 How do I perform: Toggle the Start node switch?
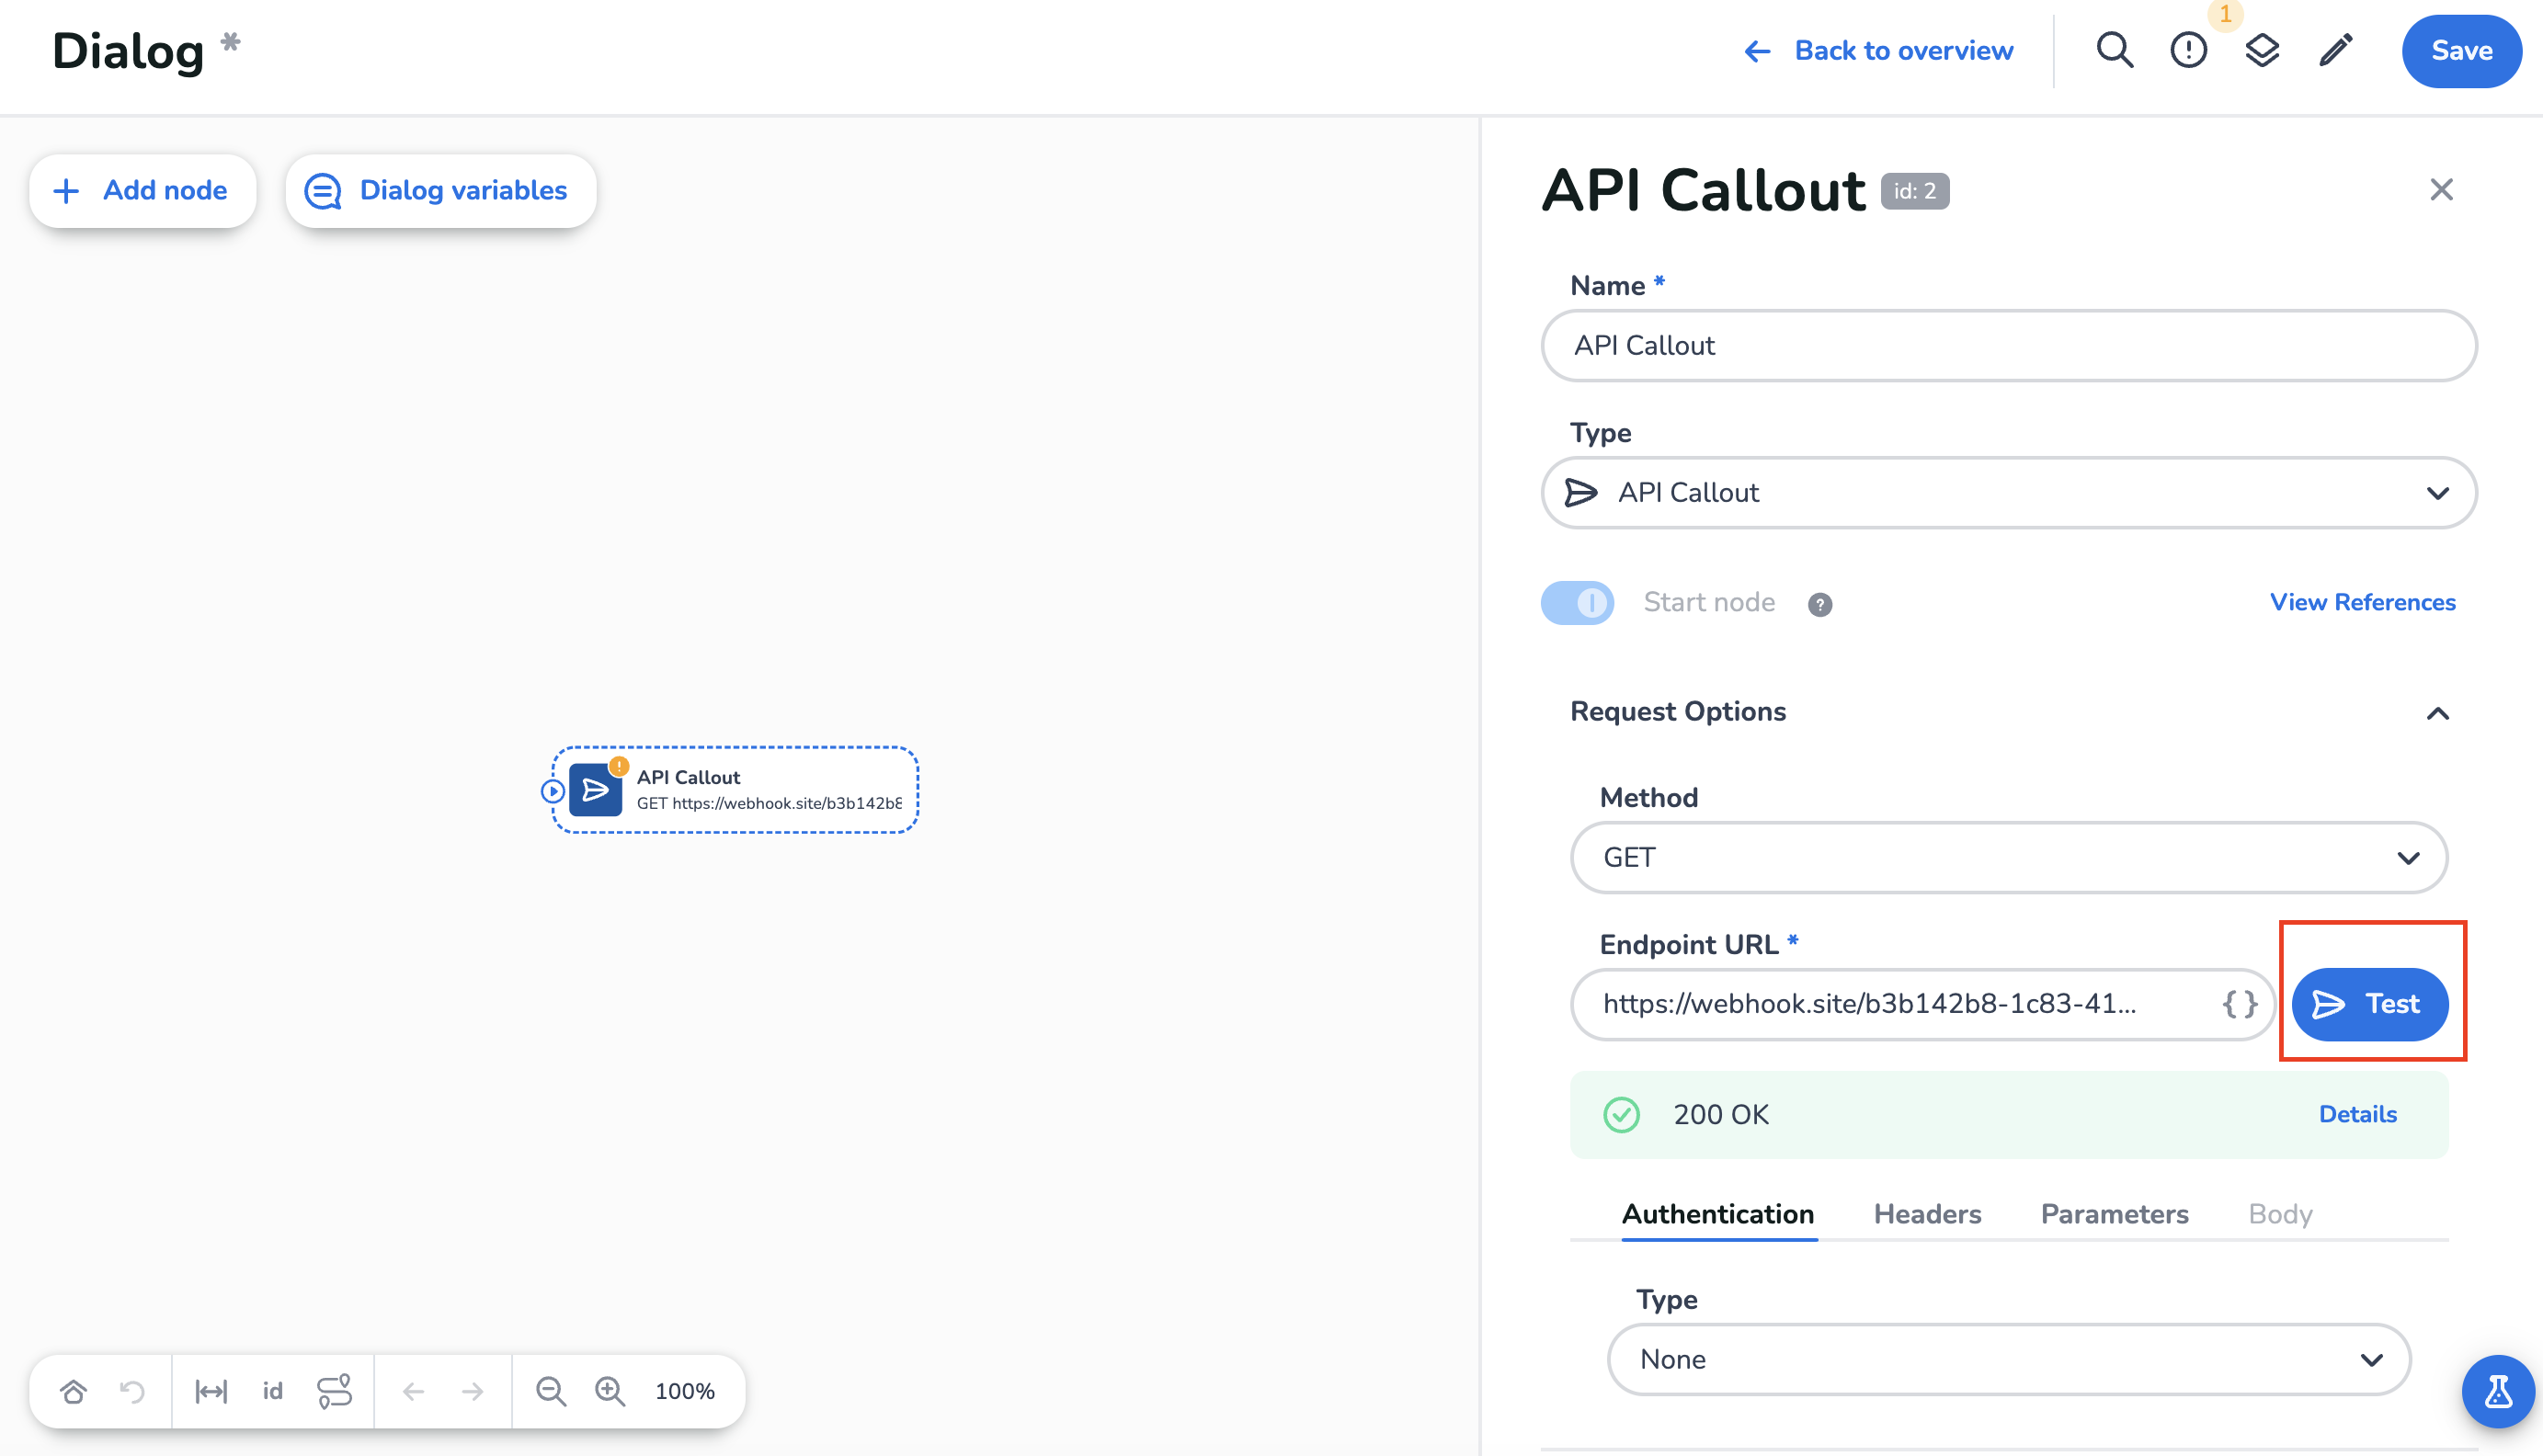tap(1577, 603)
